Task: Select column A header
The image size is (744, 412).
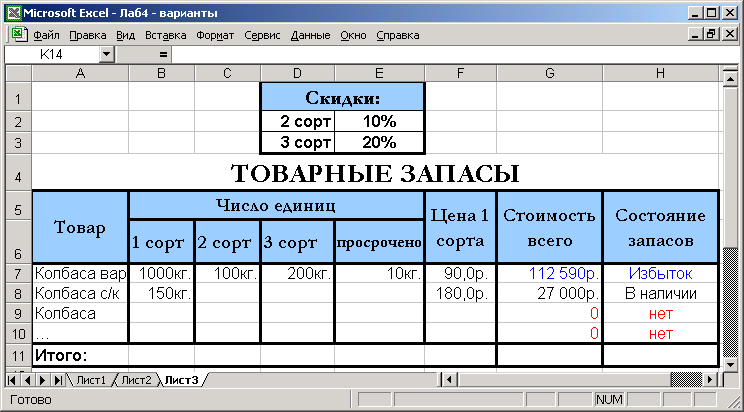Action: [80, 73]
